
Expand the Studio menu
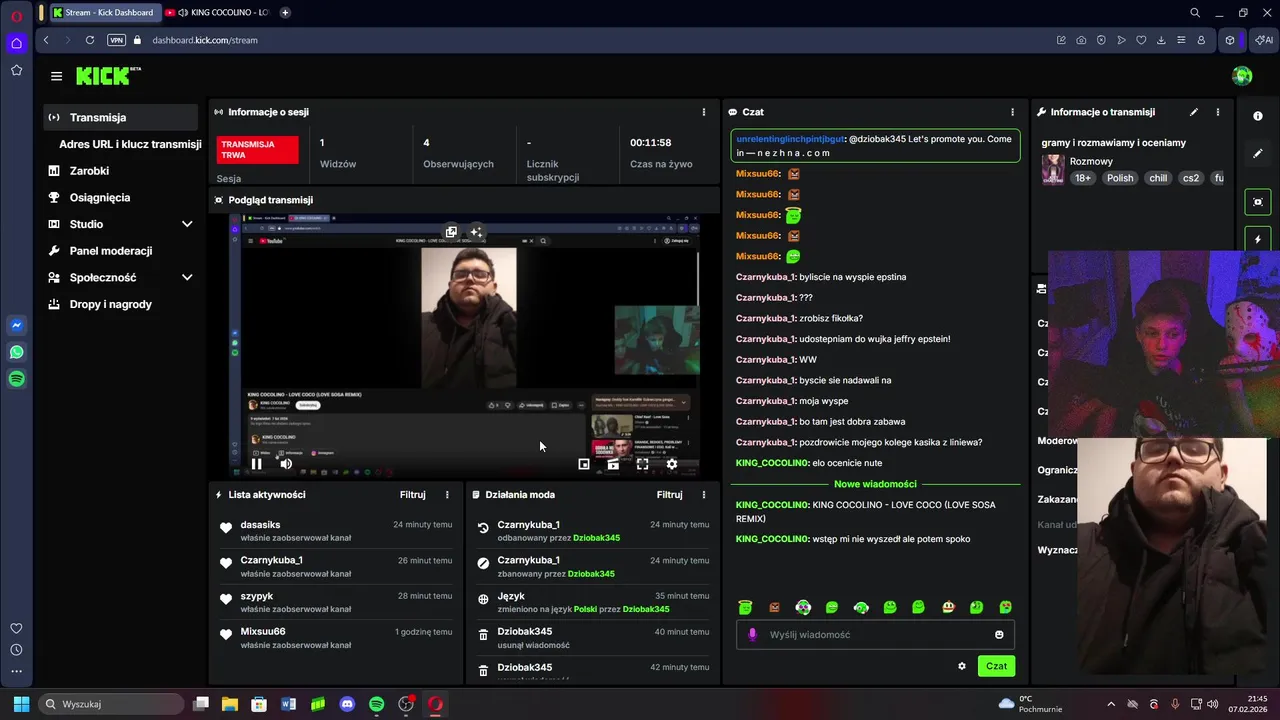coord(187,224)
